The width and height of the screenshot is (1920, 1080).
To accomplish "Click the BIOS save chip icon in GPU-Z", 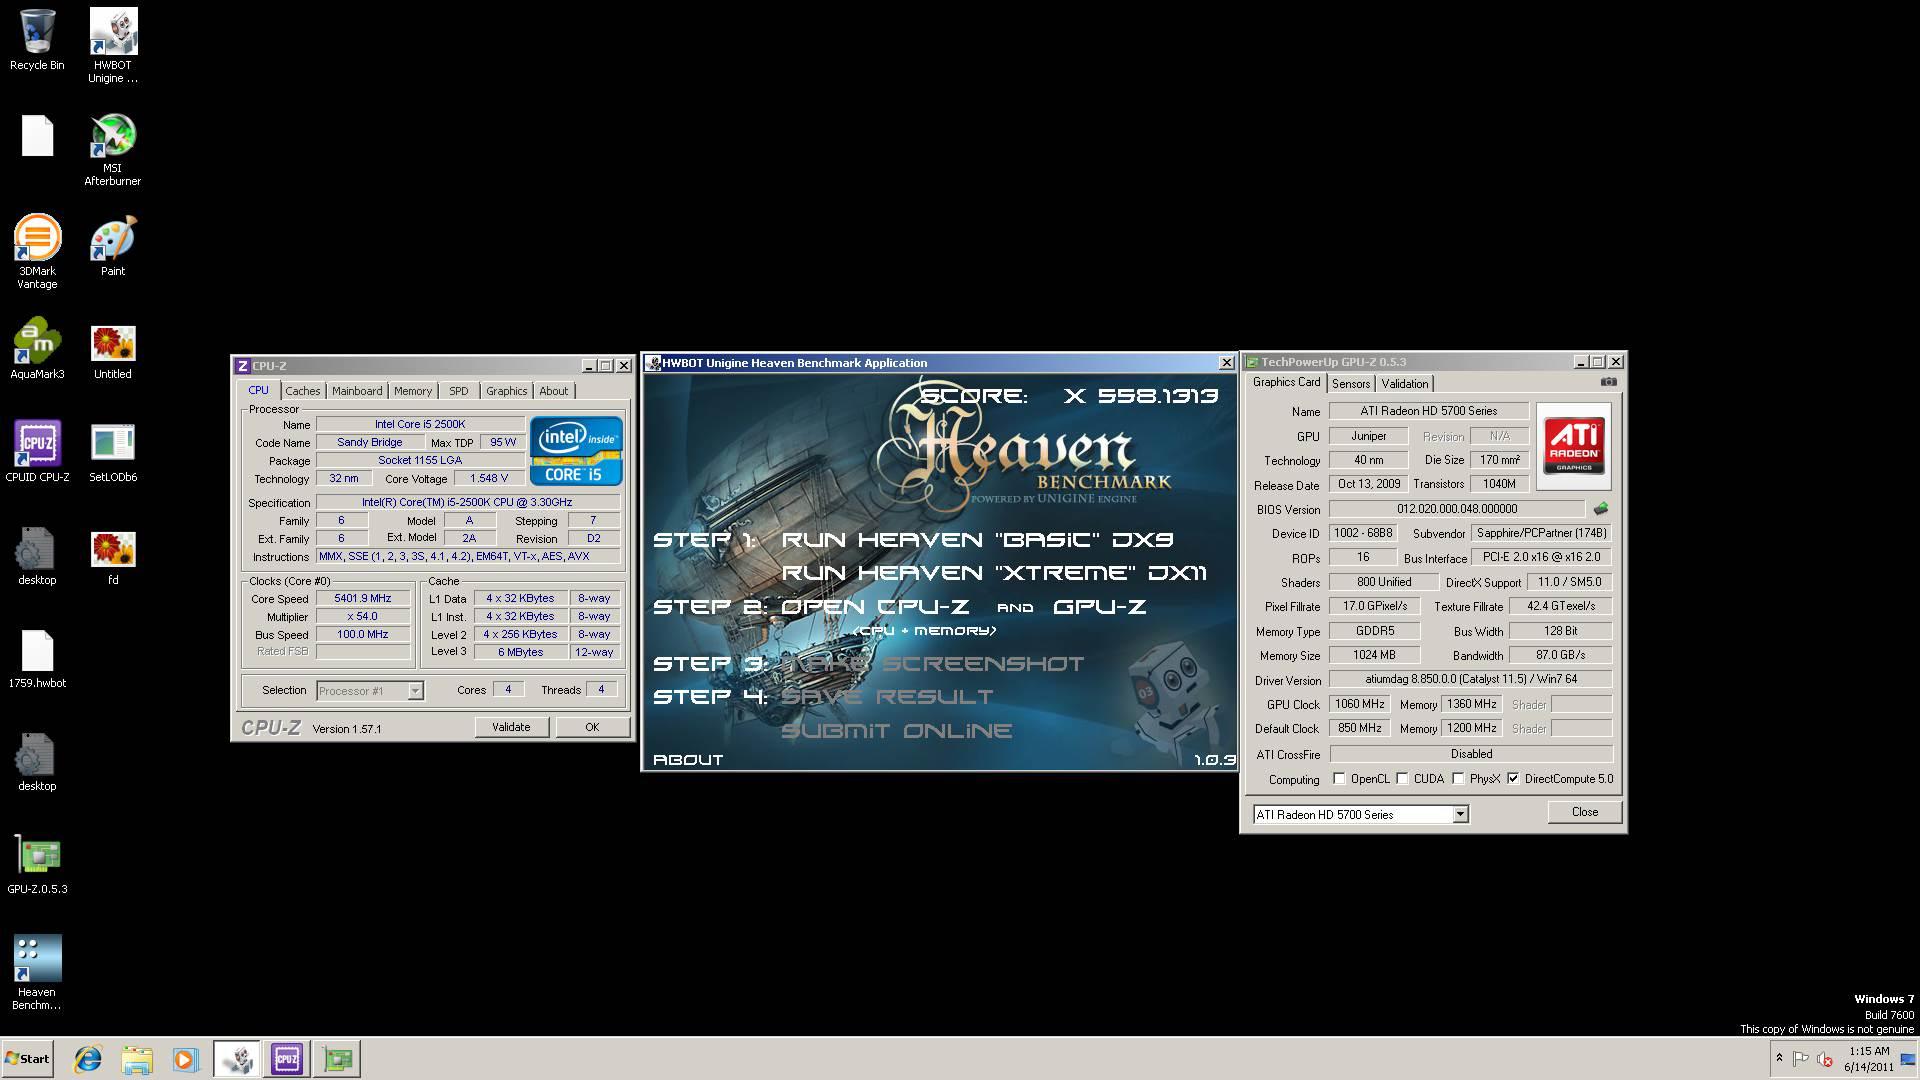I will click(1601, 509).
